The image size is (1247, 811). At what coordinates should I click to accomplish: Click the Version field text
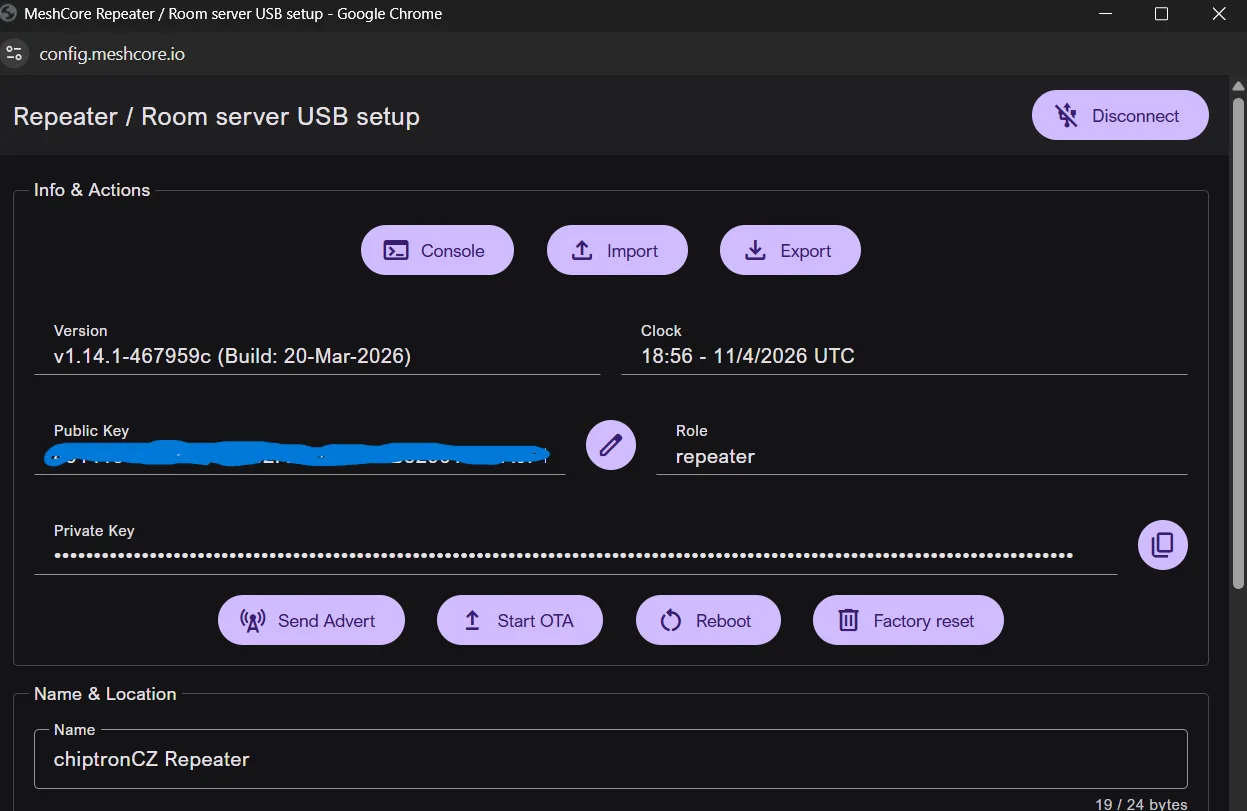coord(232,356)
